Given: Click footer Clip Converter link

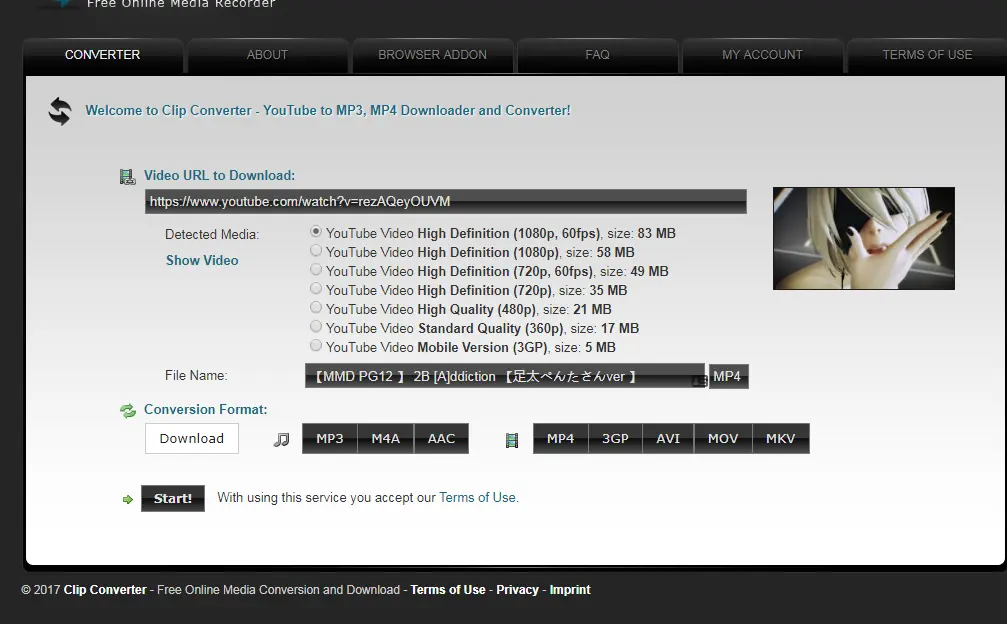Looking at the screenshot, I should point(105,590).
